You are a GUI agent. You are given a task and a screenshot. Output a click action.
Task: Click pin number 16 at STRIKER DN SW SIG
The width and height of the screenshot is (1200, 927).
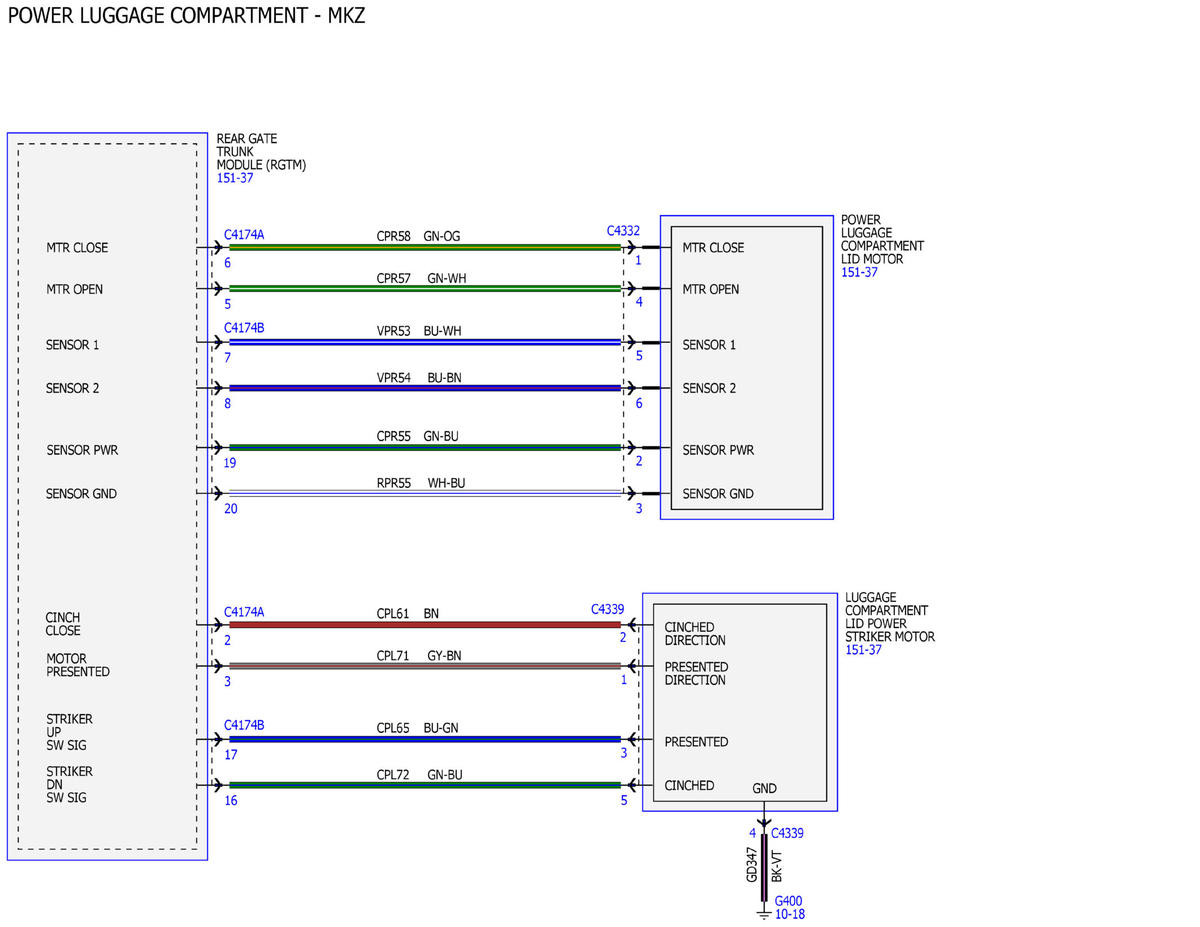click(230, 801)
